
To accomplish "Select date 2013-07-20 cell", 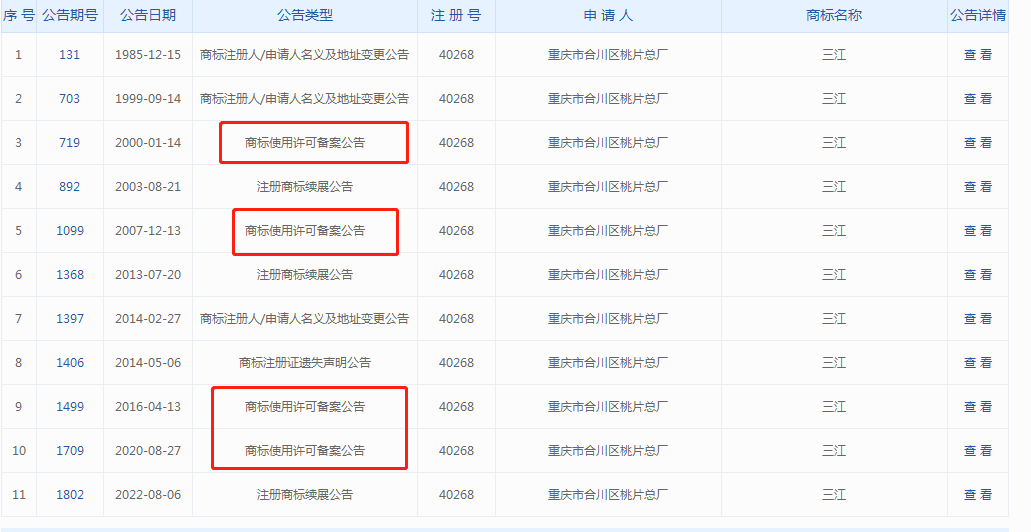I will pyautogui.click(x=148, y=274).
